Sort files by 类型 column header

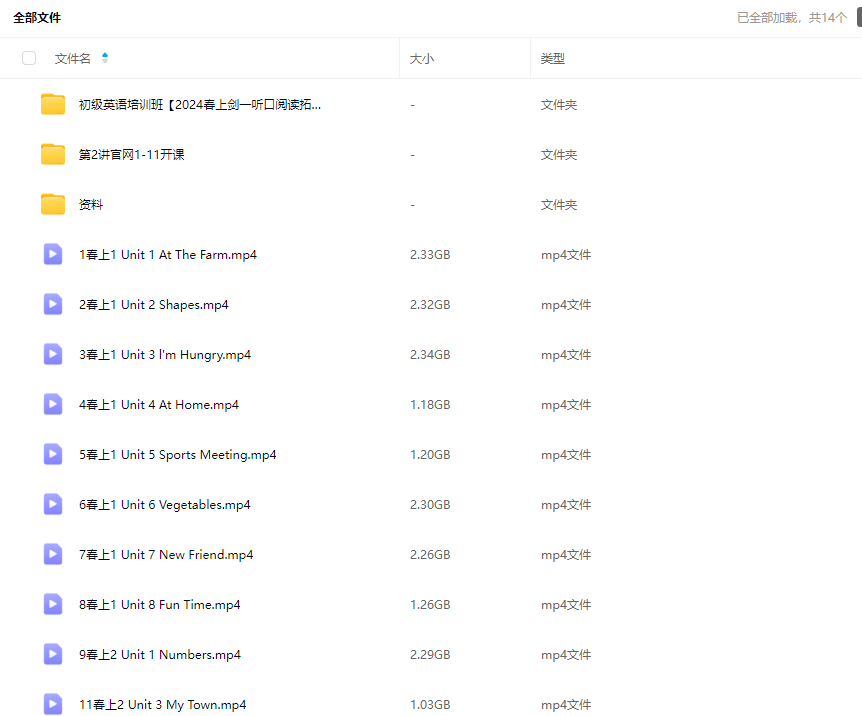(x=553, y=59)
